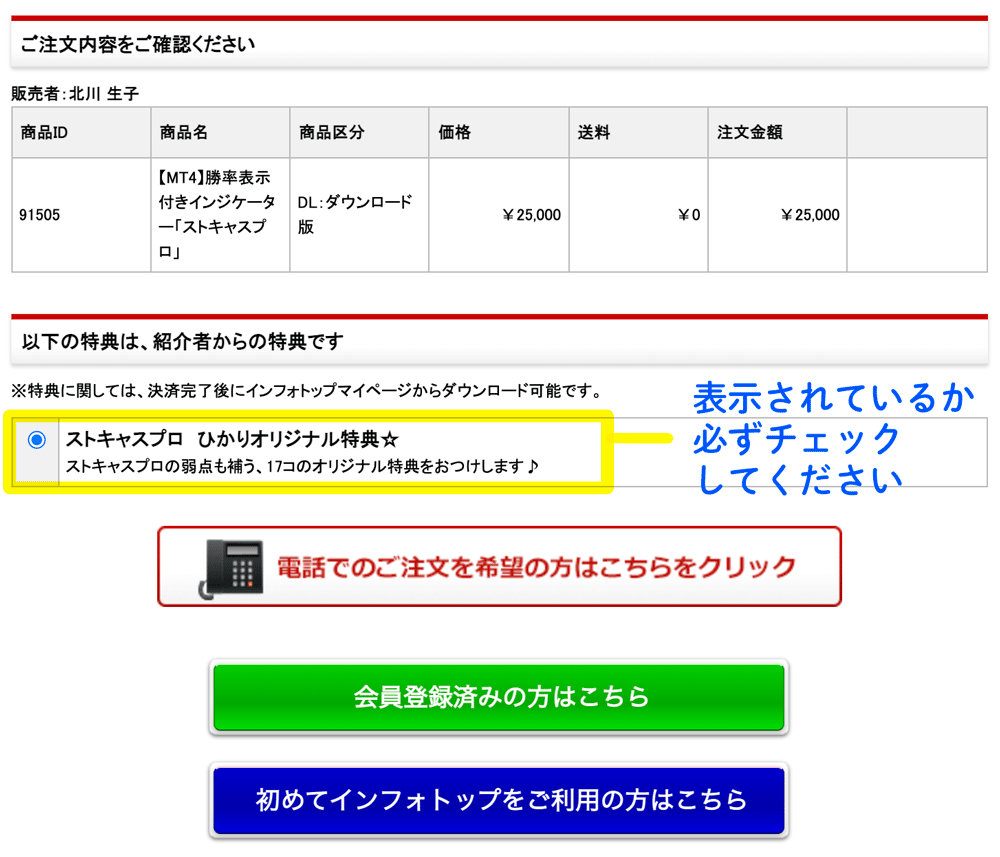Click the 商品ID column header
1000x857 pixels.
[82, 133]
